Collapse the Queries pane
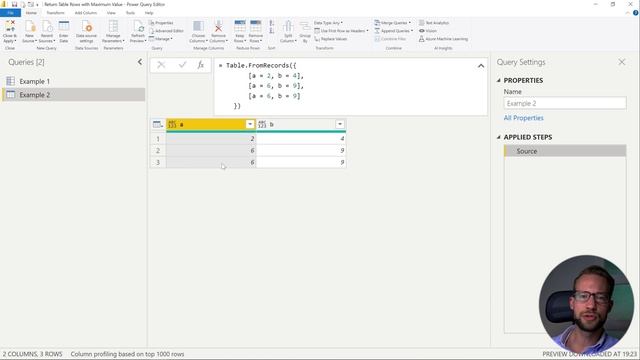The image size is (640, 360). coord(140,62)
